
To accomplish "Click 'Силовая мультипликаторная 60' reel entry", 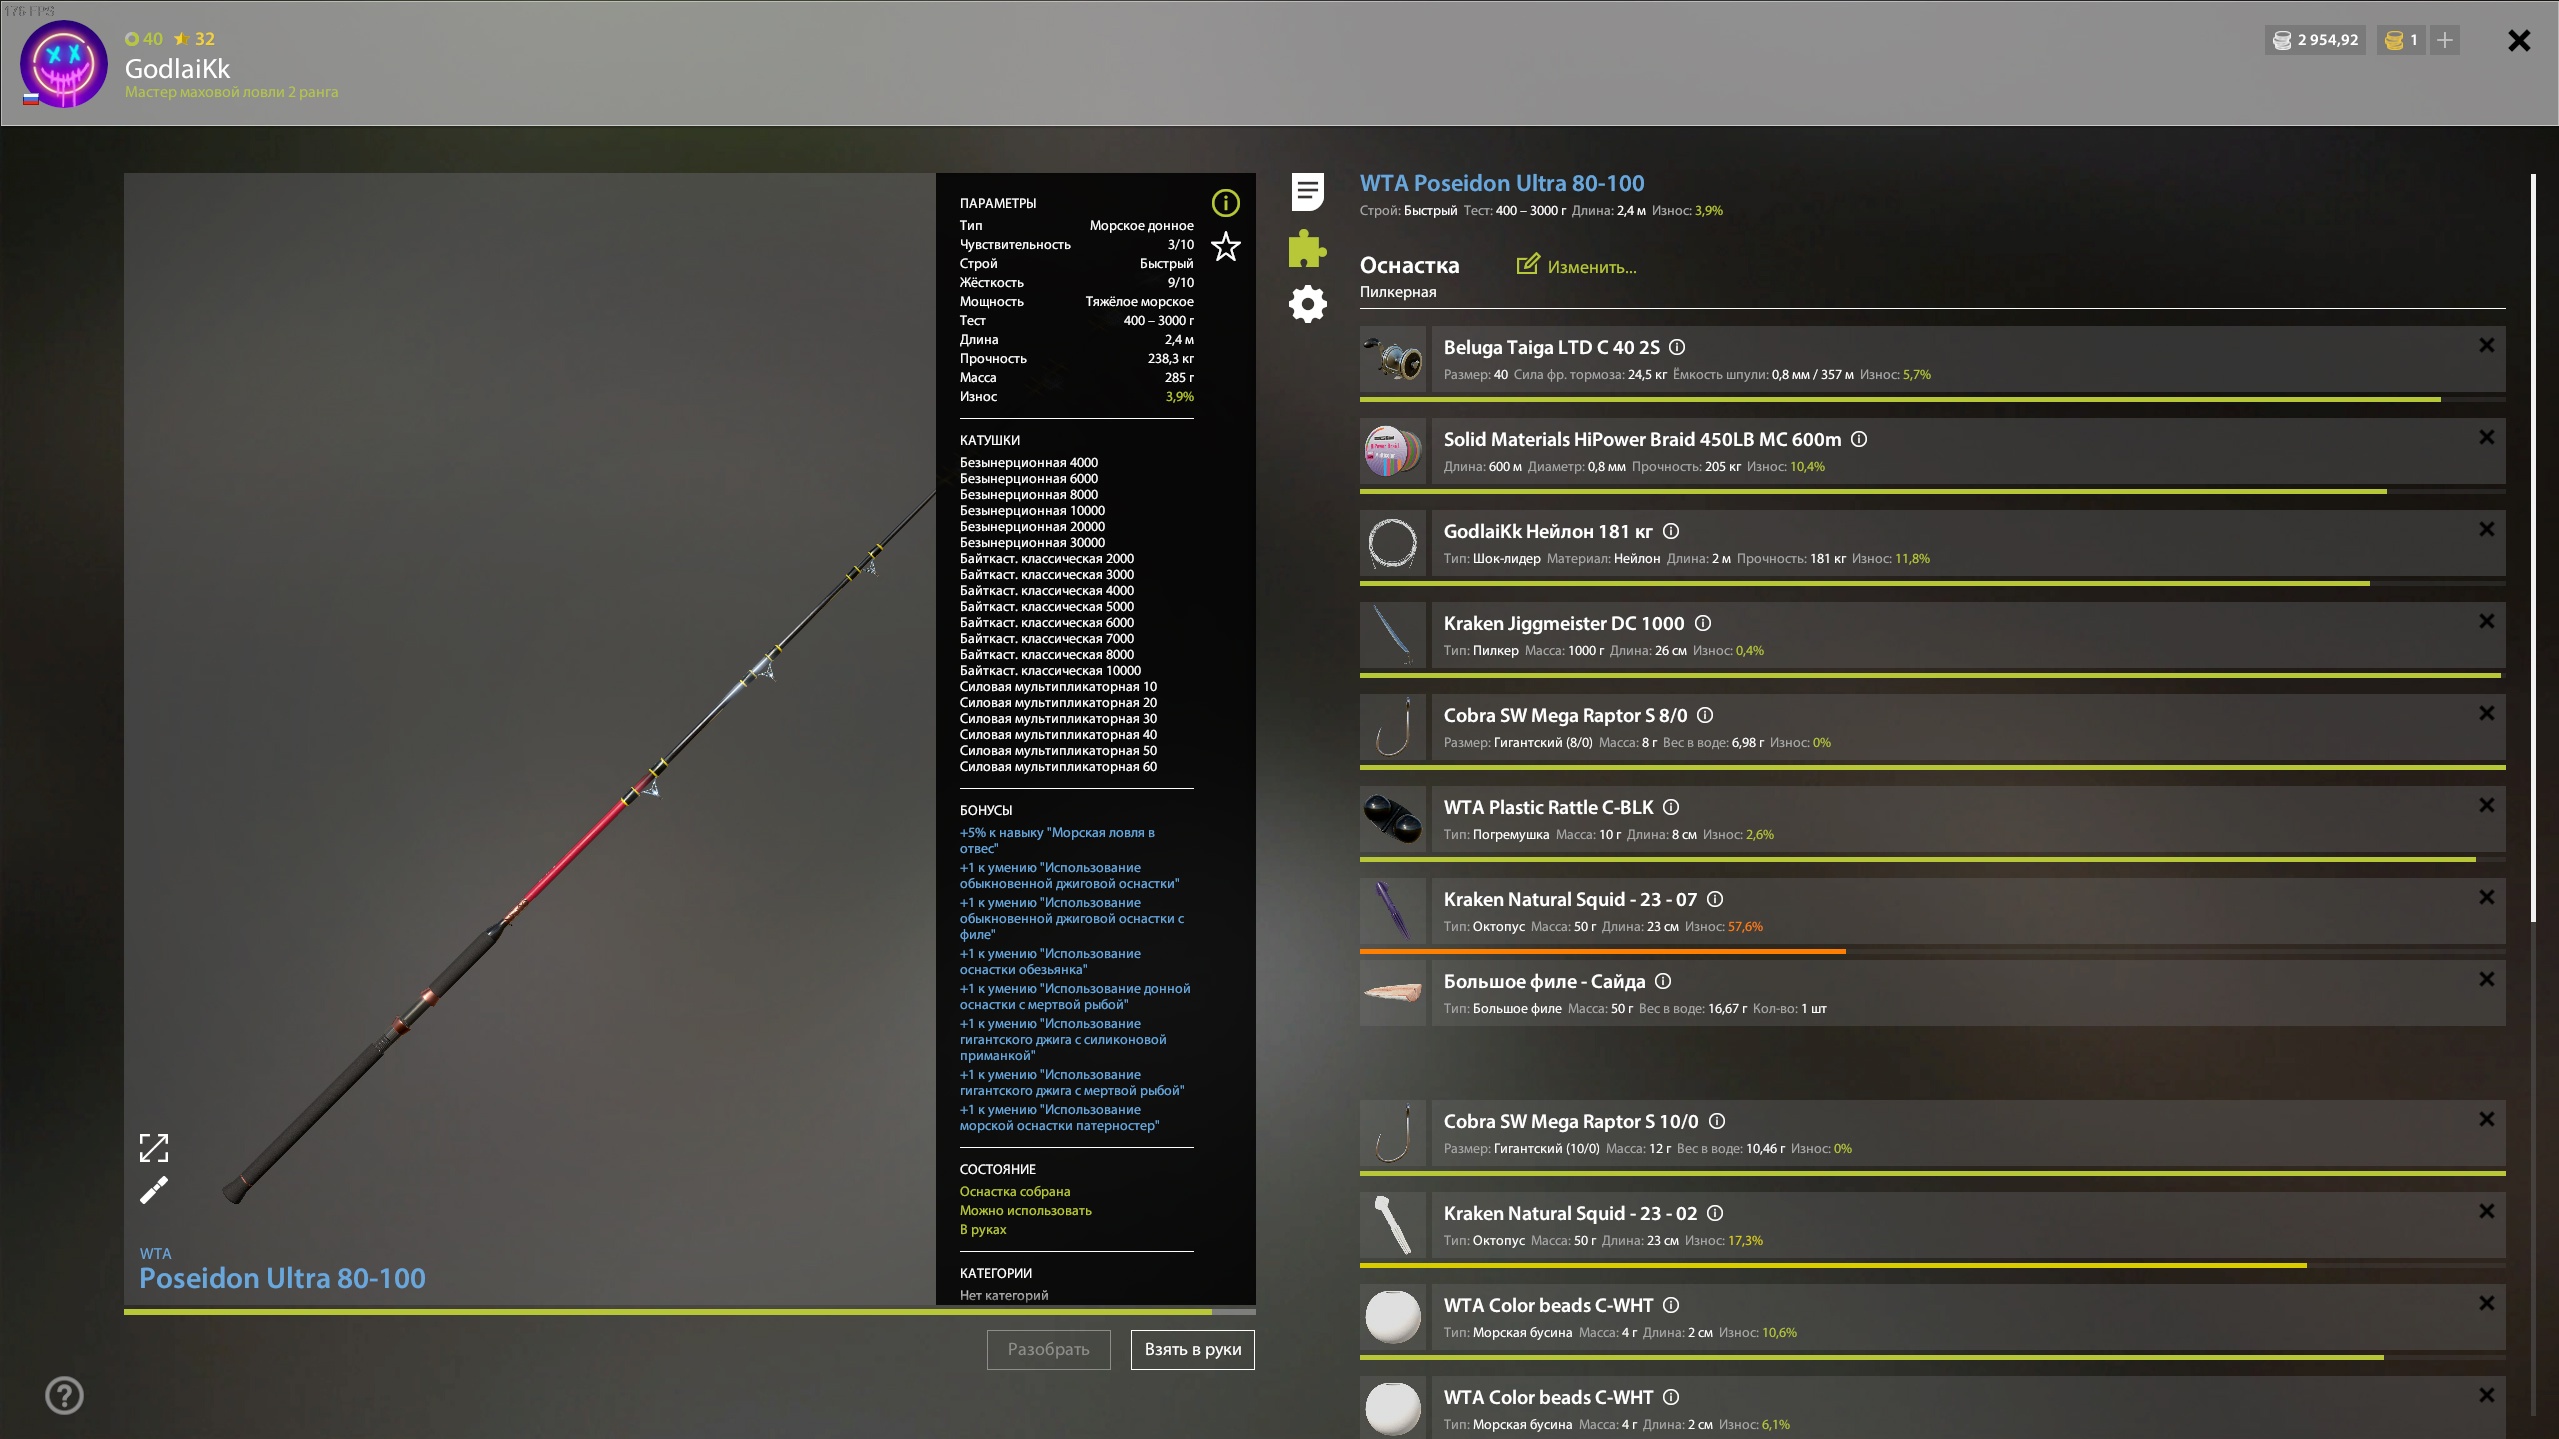I will click(x=1058, y=767).
